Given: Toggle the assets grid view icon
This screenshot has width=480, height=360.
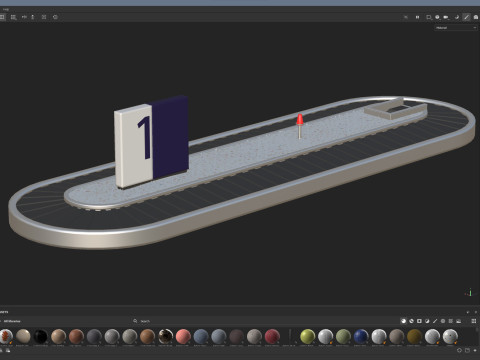Looking at the screenshot, I should 474,321.
